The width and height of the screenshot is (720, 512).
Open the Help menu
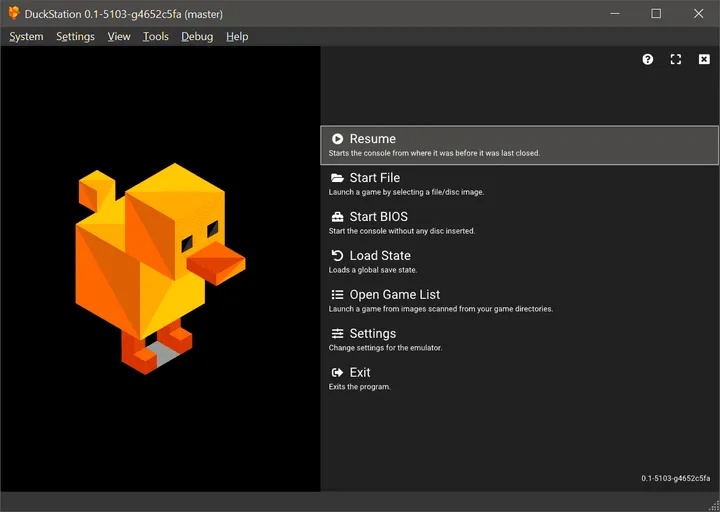tap(237, 36)
